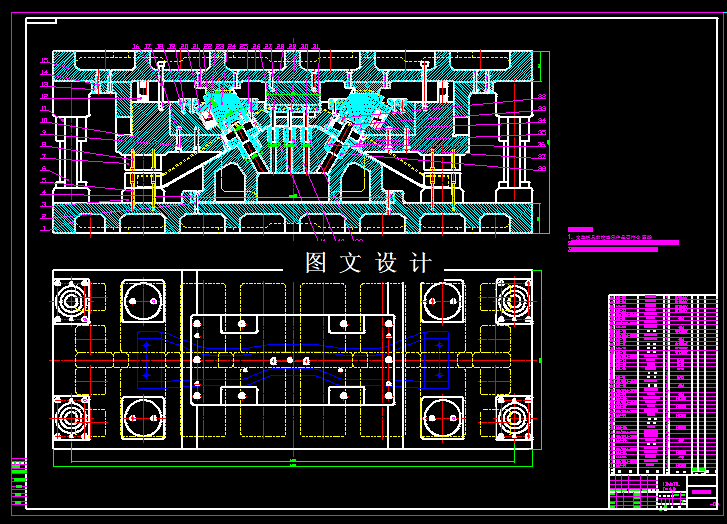This screenshot has height=524, width=727.
Task: Select part number label 10
Action: (x=45, y=121)
